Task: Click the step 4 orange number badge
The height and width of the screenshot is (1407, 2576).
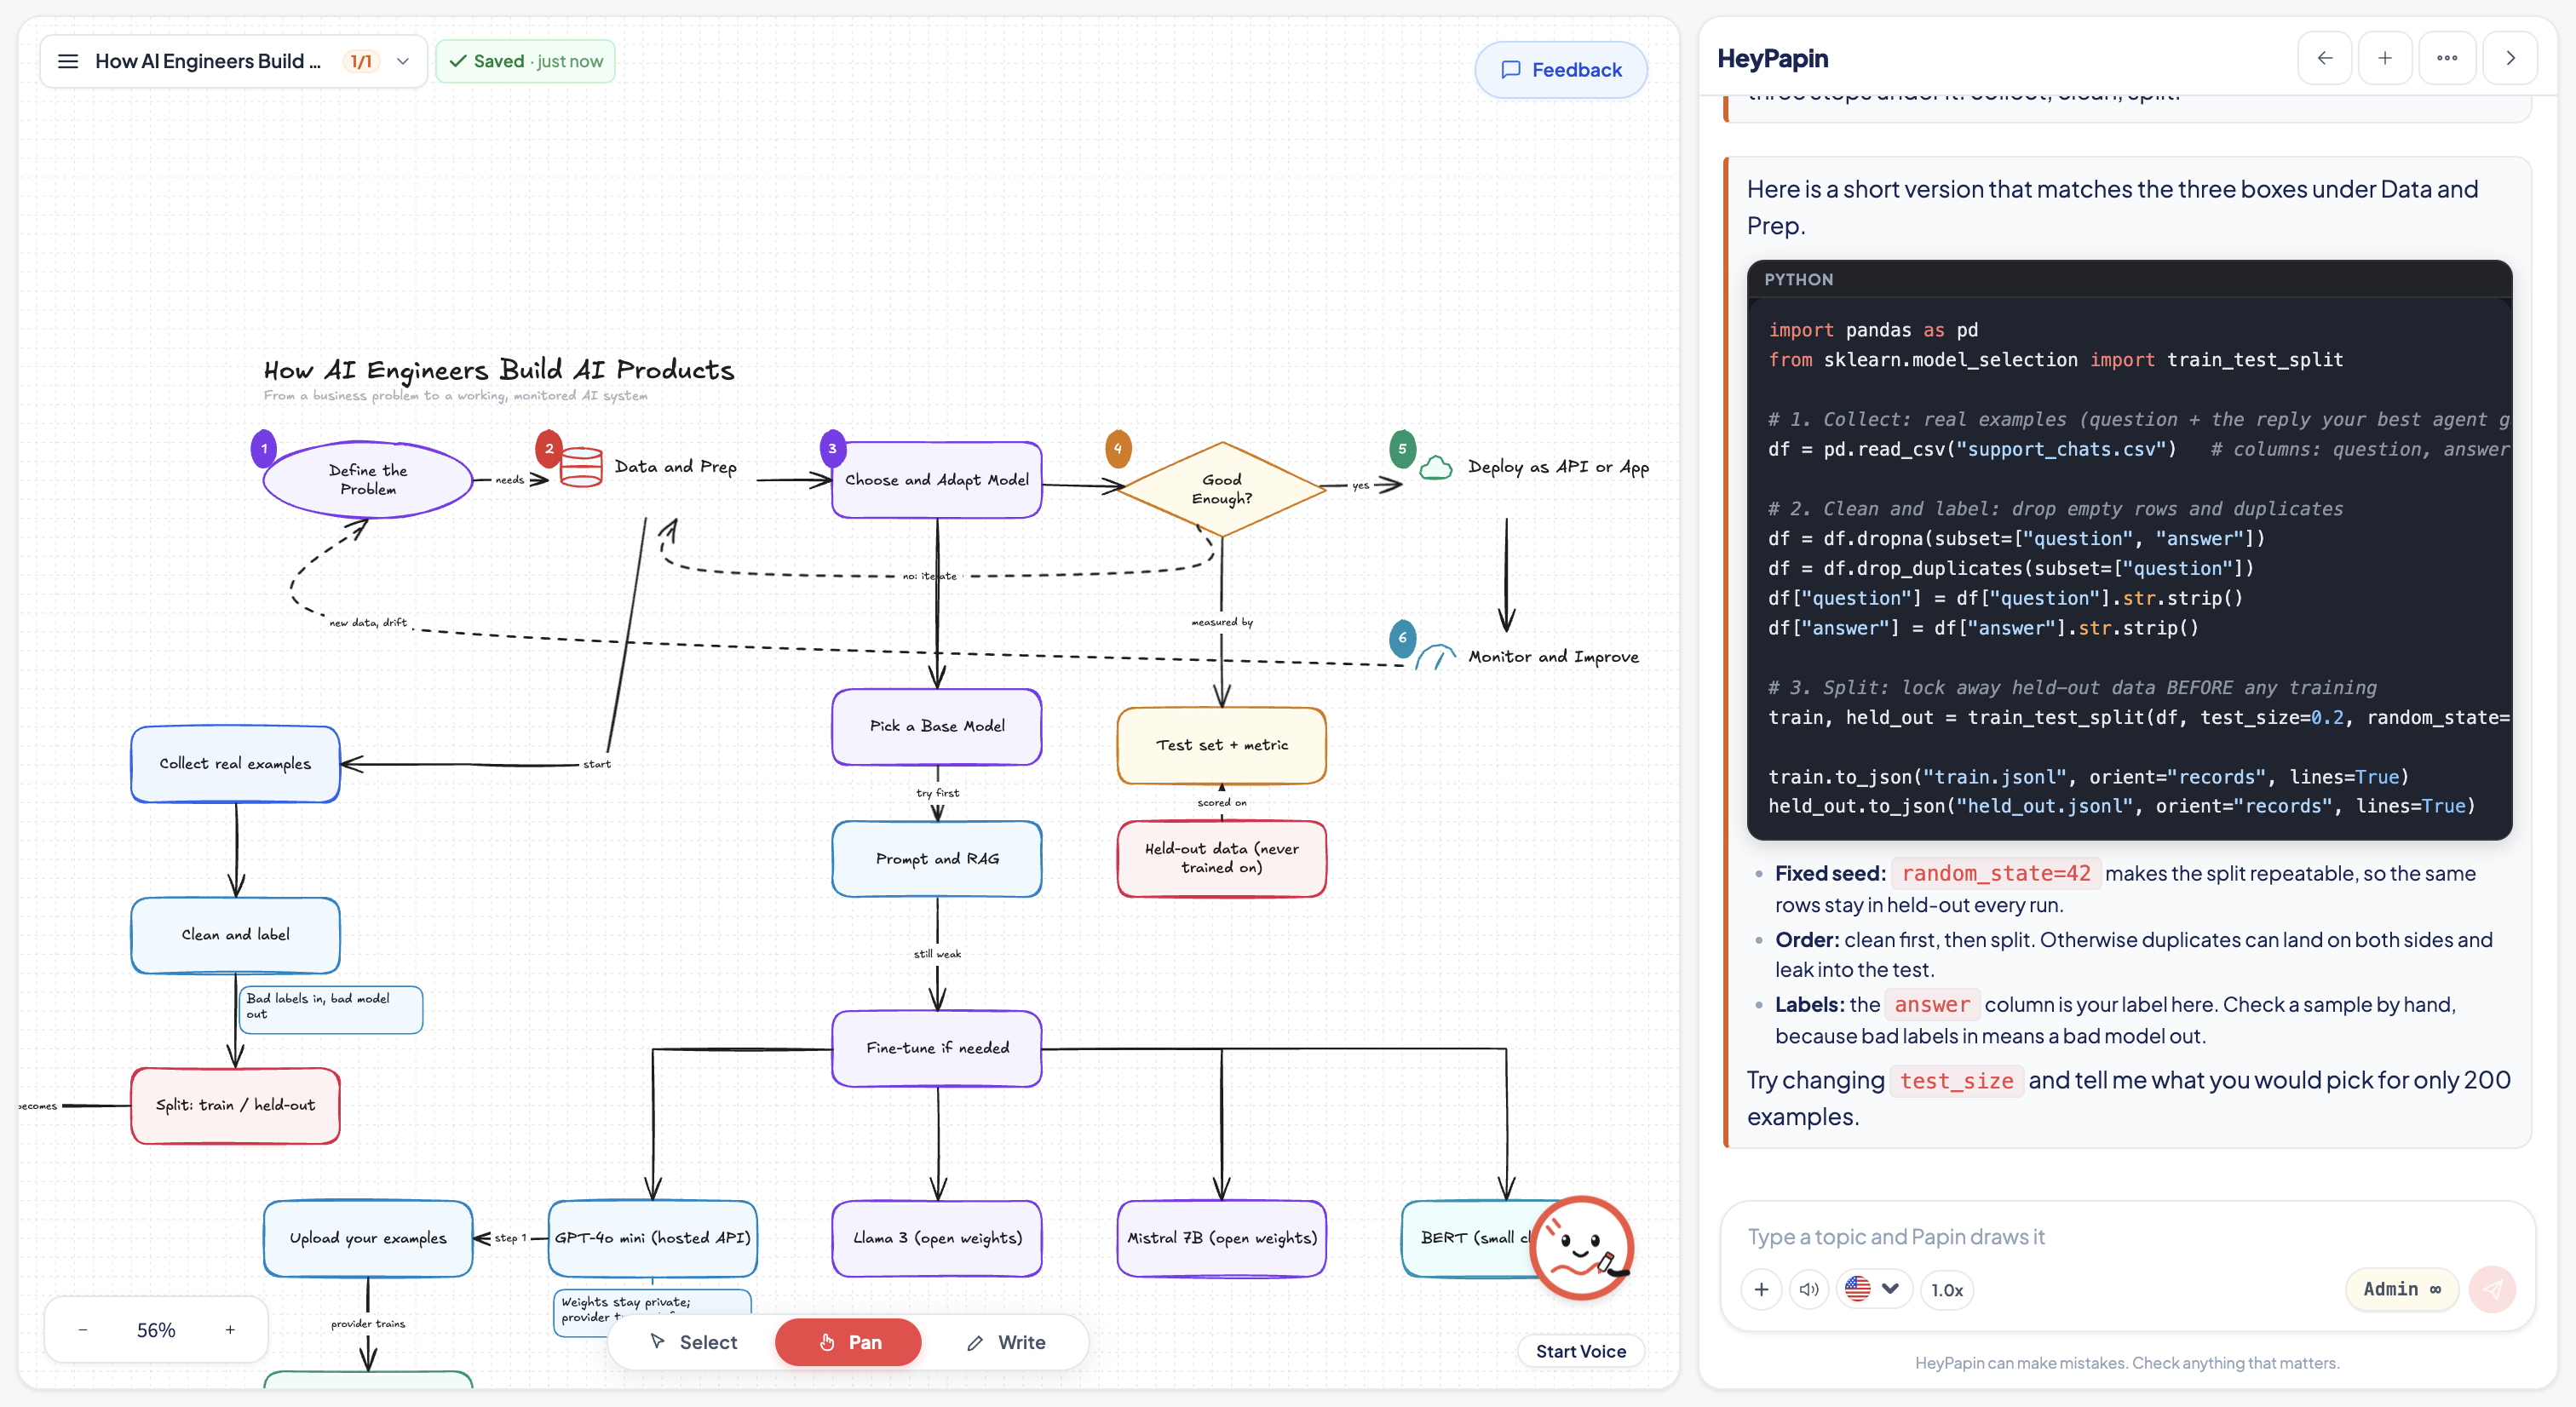Action: [x=1118, y=449]
